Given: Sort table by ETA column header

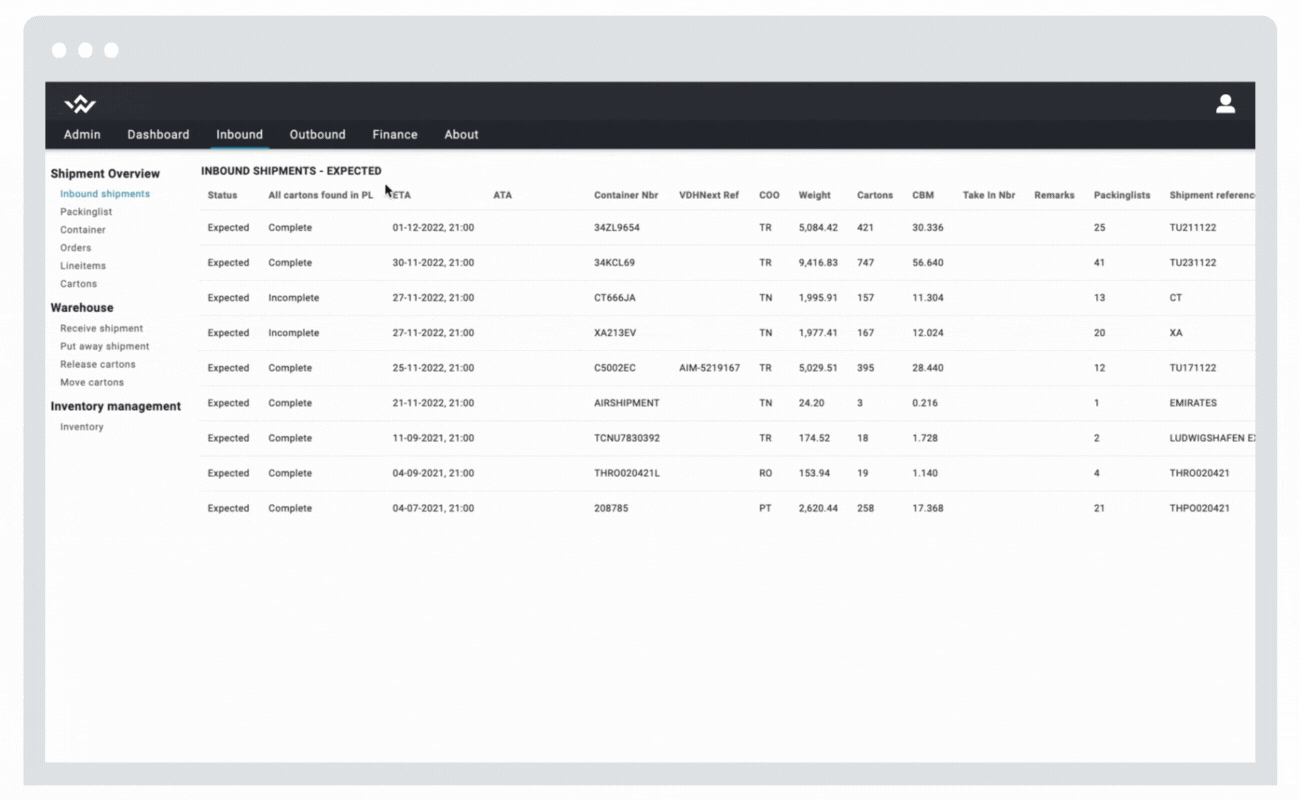Looking at the screenshot, I should [x=401, y=195].
